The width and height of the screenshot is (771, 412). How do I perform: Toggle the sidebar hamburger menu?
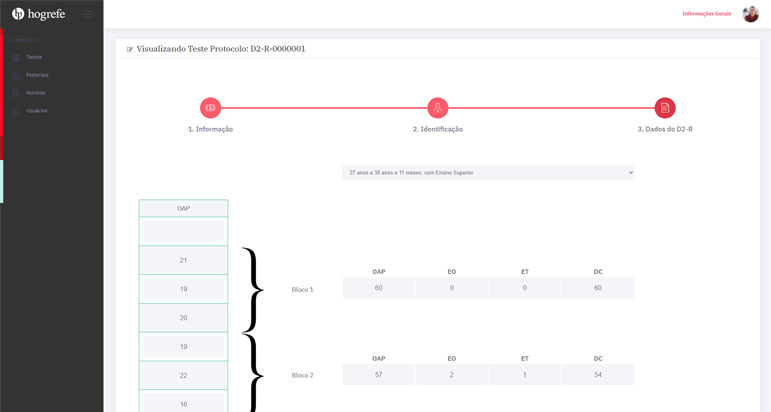tap(87, 14)
